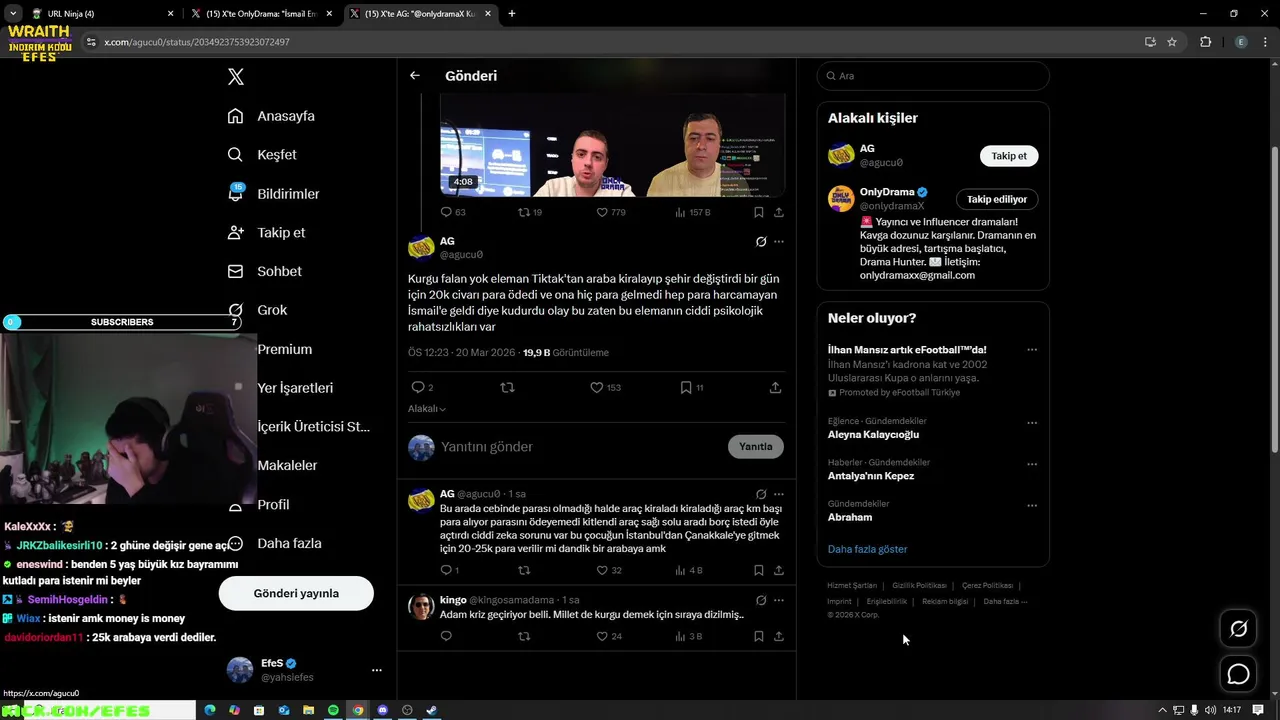Viewport: 1280px width, 720px height.
Task: Reply icon showing 2 on main post
Action: (418, 387)
